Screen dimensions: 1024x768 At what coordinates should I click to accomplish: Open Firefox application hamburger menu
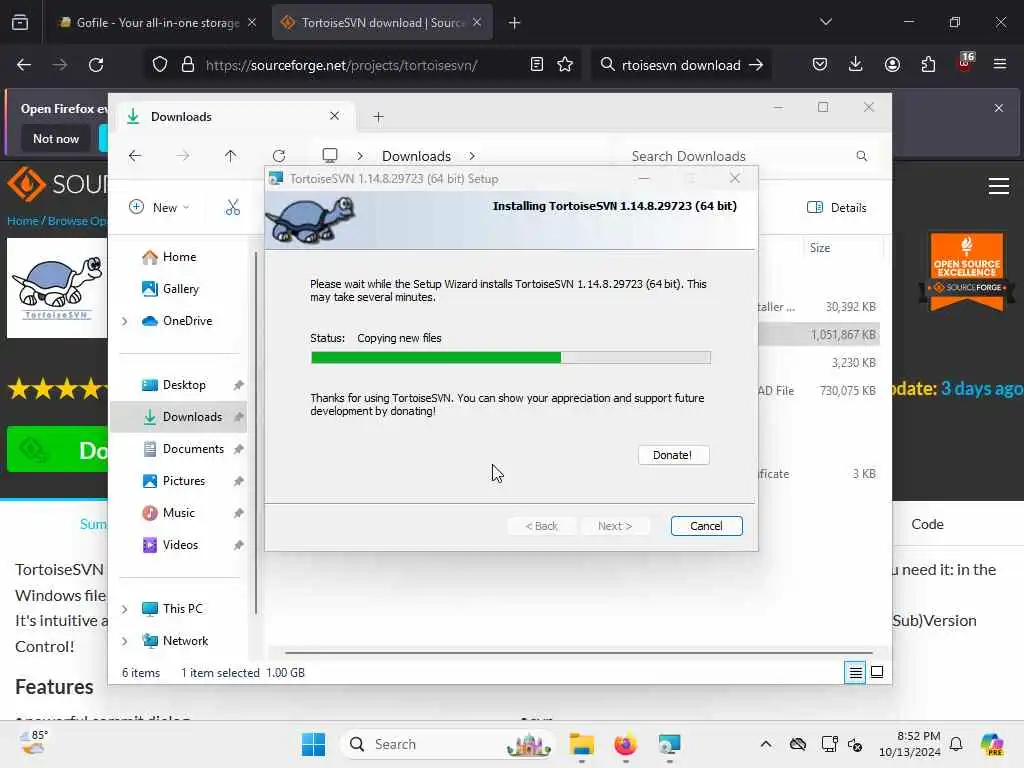tap(1000, 65)
